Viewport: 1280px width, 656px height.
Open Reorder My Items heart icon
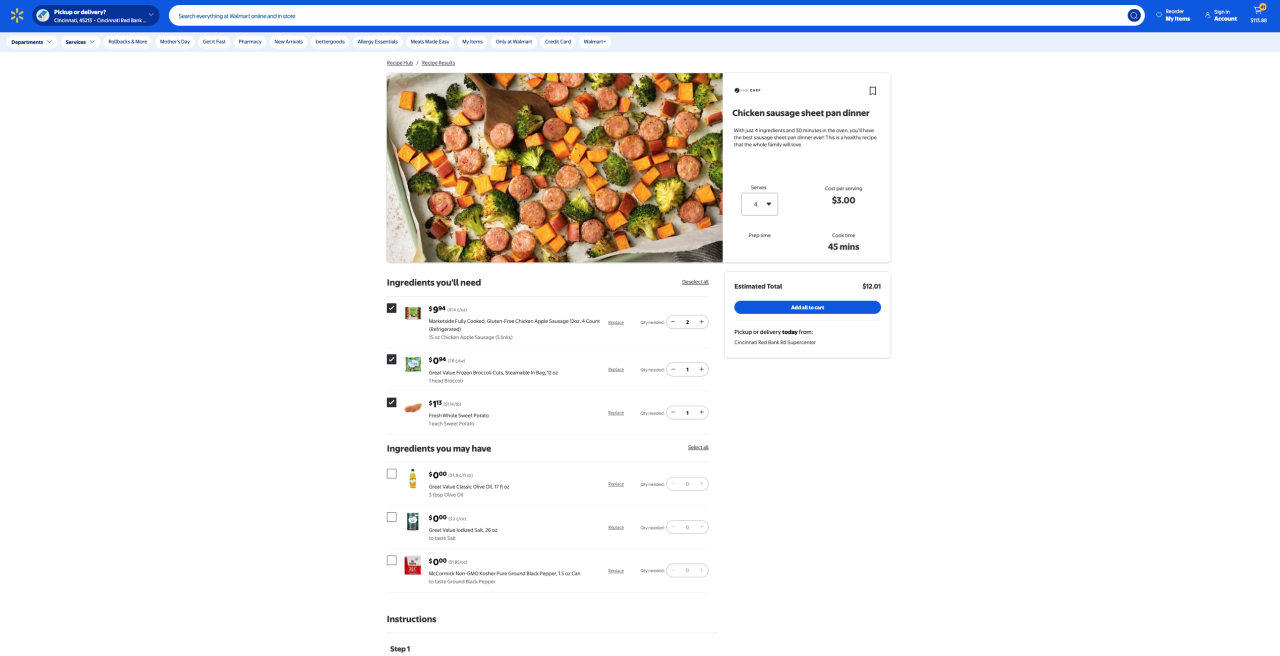[1159, 15]
